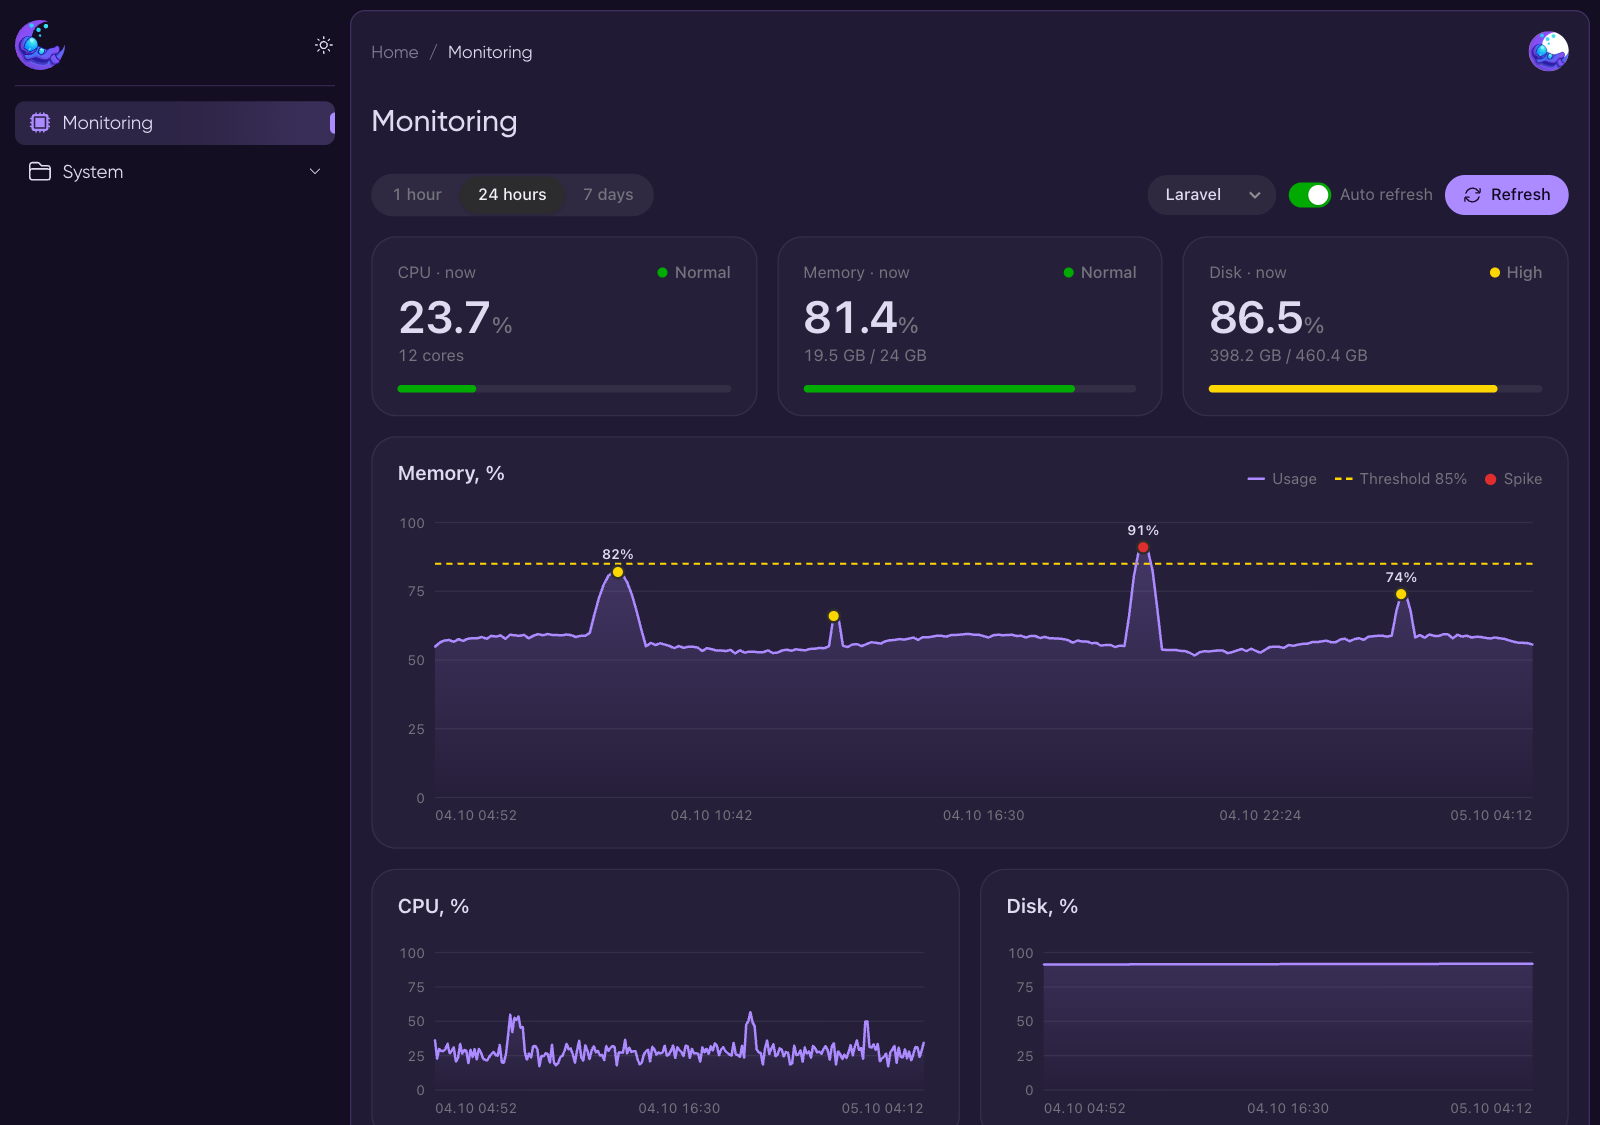Go to Home breadcrumb link
1600x1125 pixels.
point(395,52)
